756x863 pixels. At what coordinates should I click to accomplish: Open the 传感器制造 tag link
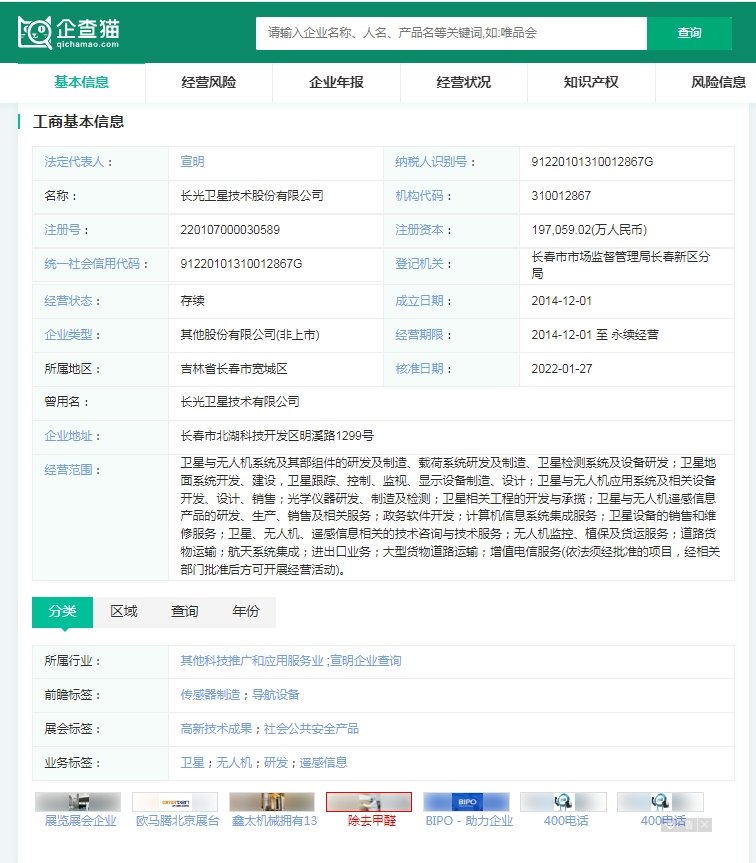point(210,696)
